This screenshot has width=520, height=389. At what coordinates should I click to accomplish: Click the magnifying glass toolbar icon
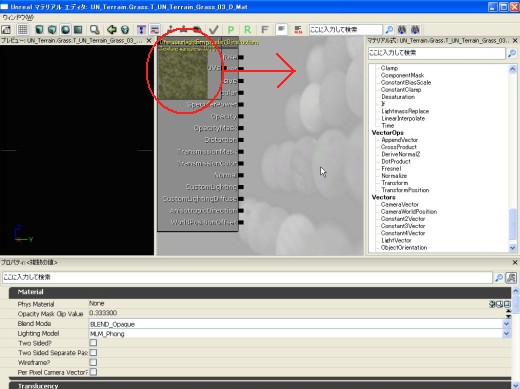[95, 30]
